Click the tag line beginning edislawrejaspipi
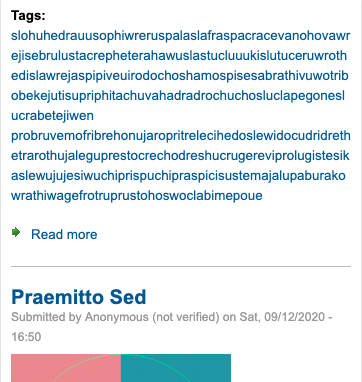 (180, 76)
